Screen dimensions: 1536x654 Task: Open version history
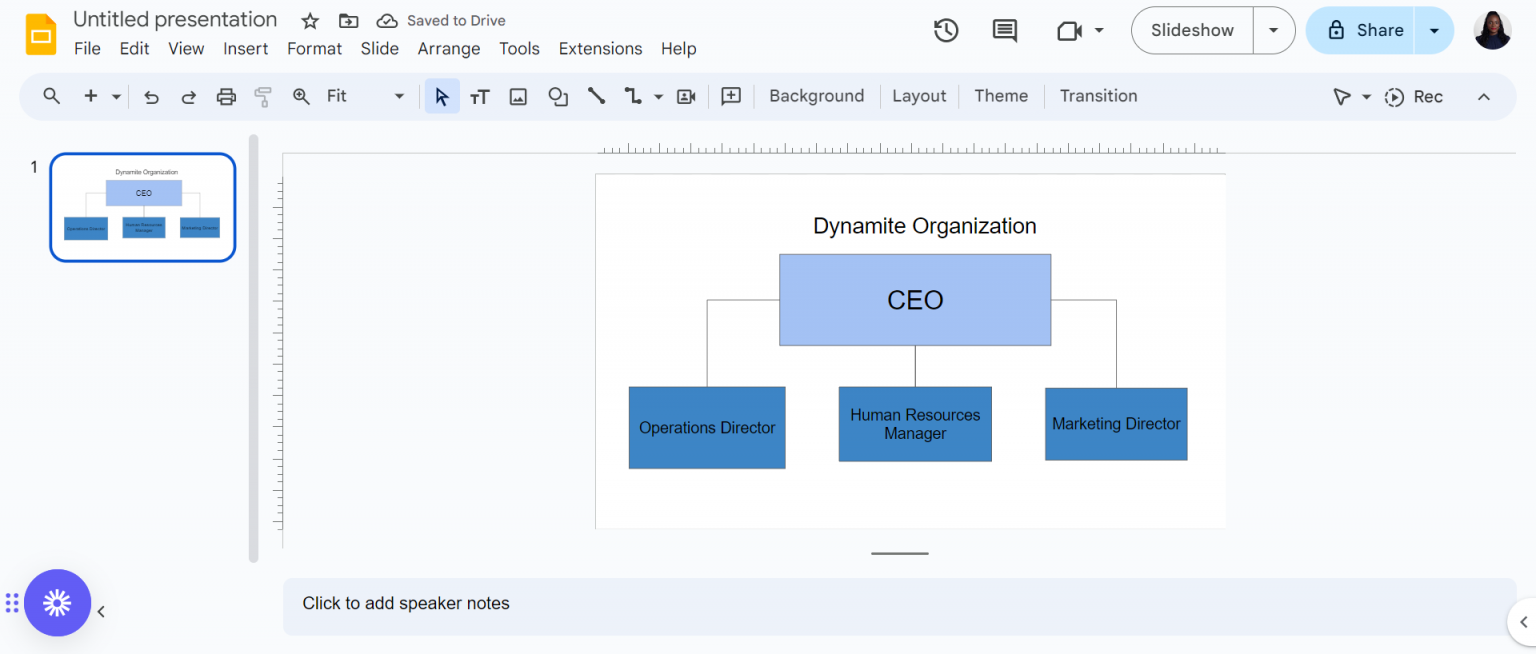[x=945, y=31]
